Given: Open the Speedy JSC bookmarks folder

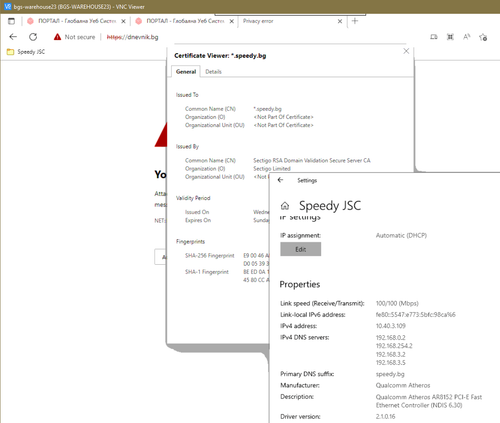Looking at the screenshot, I should coord(26,52).
